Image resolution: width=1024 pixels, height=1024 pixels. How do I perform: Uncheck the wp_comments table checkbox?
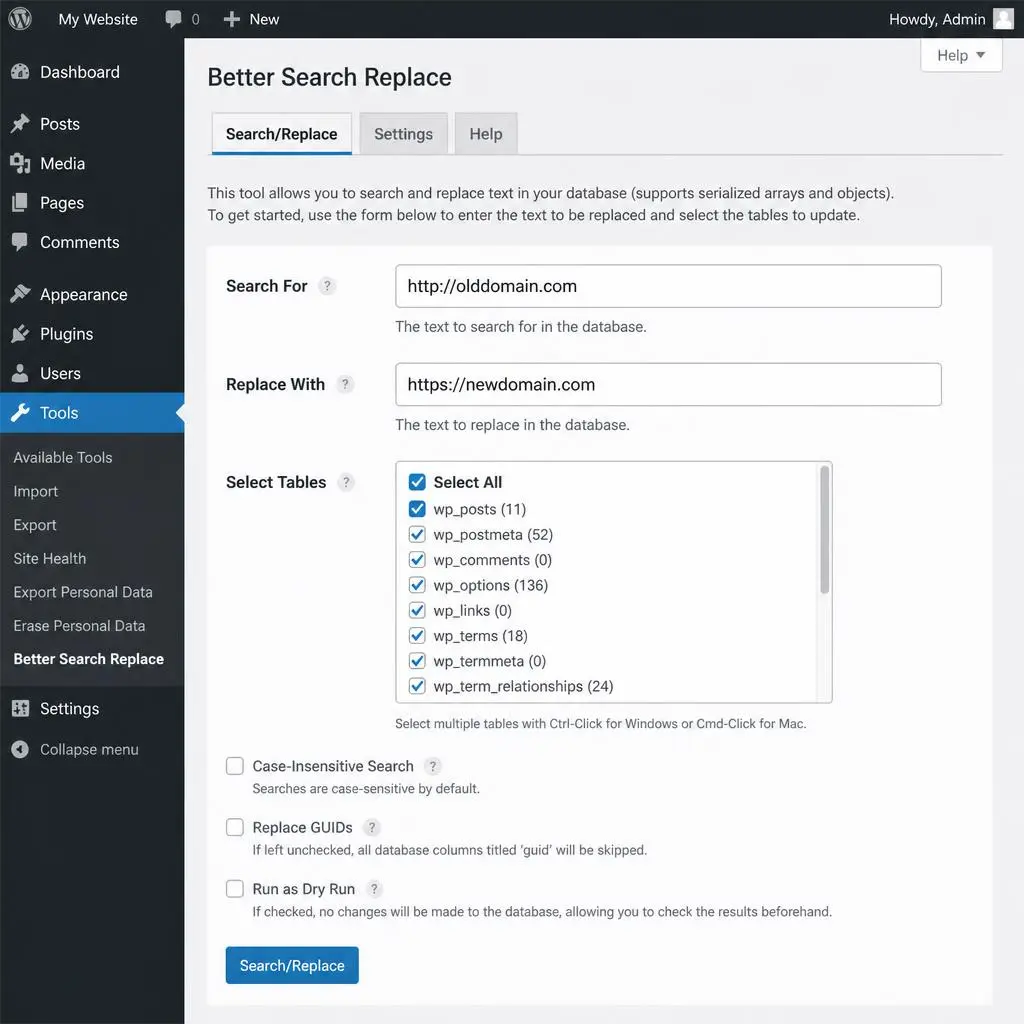tap(417, 560)
